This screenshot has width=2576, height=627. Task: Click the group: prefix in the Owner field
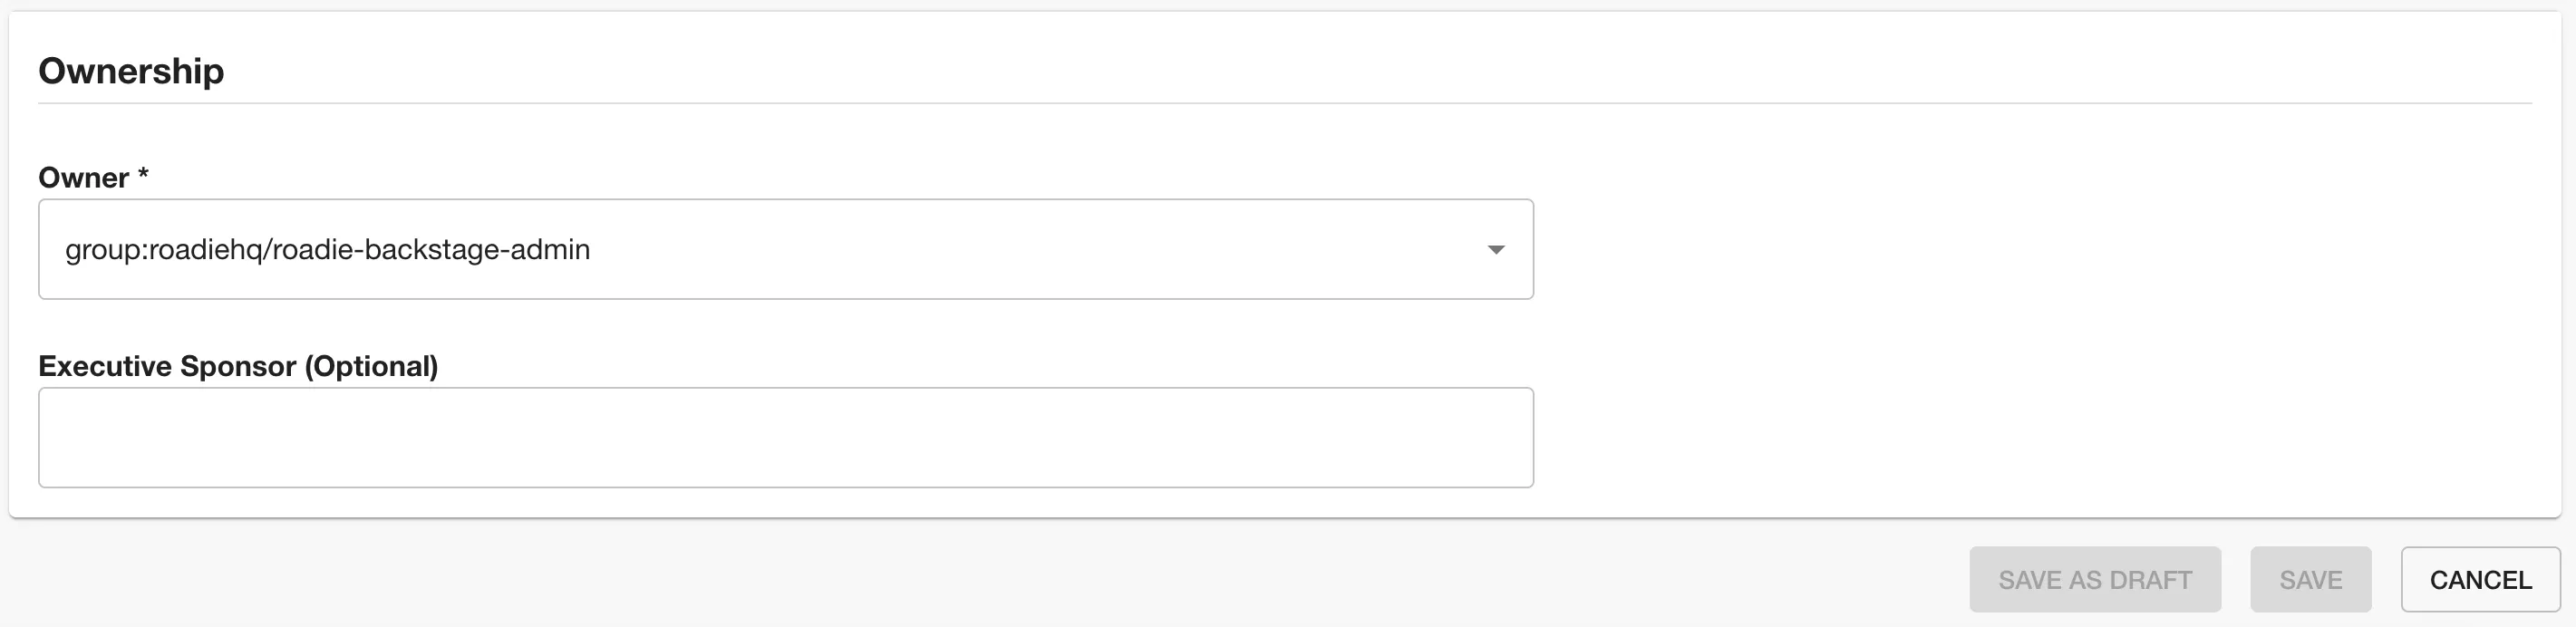(x=105, y=249)
